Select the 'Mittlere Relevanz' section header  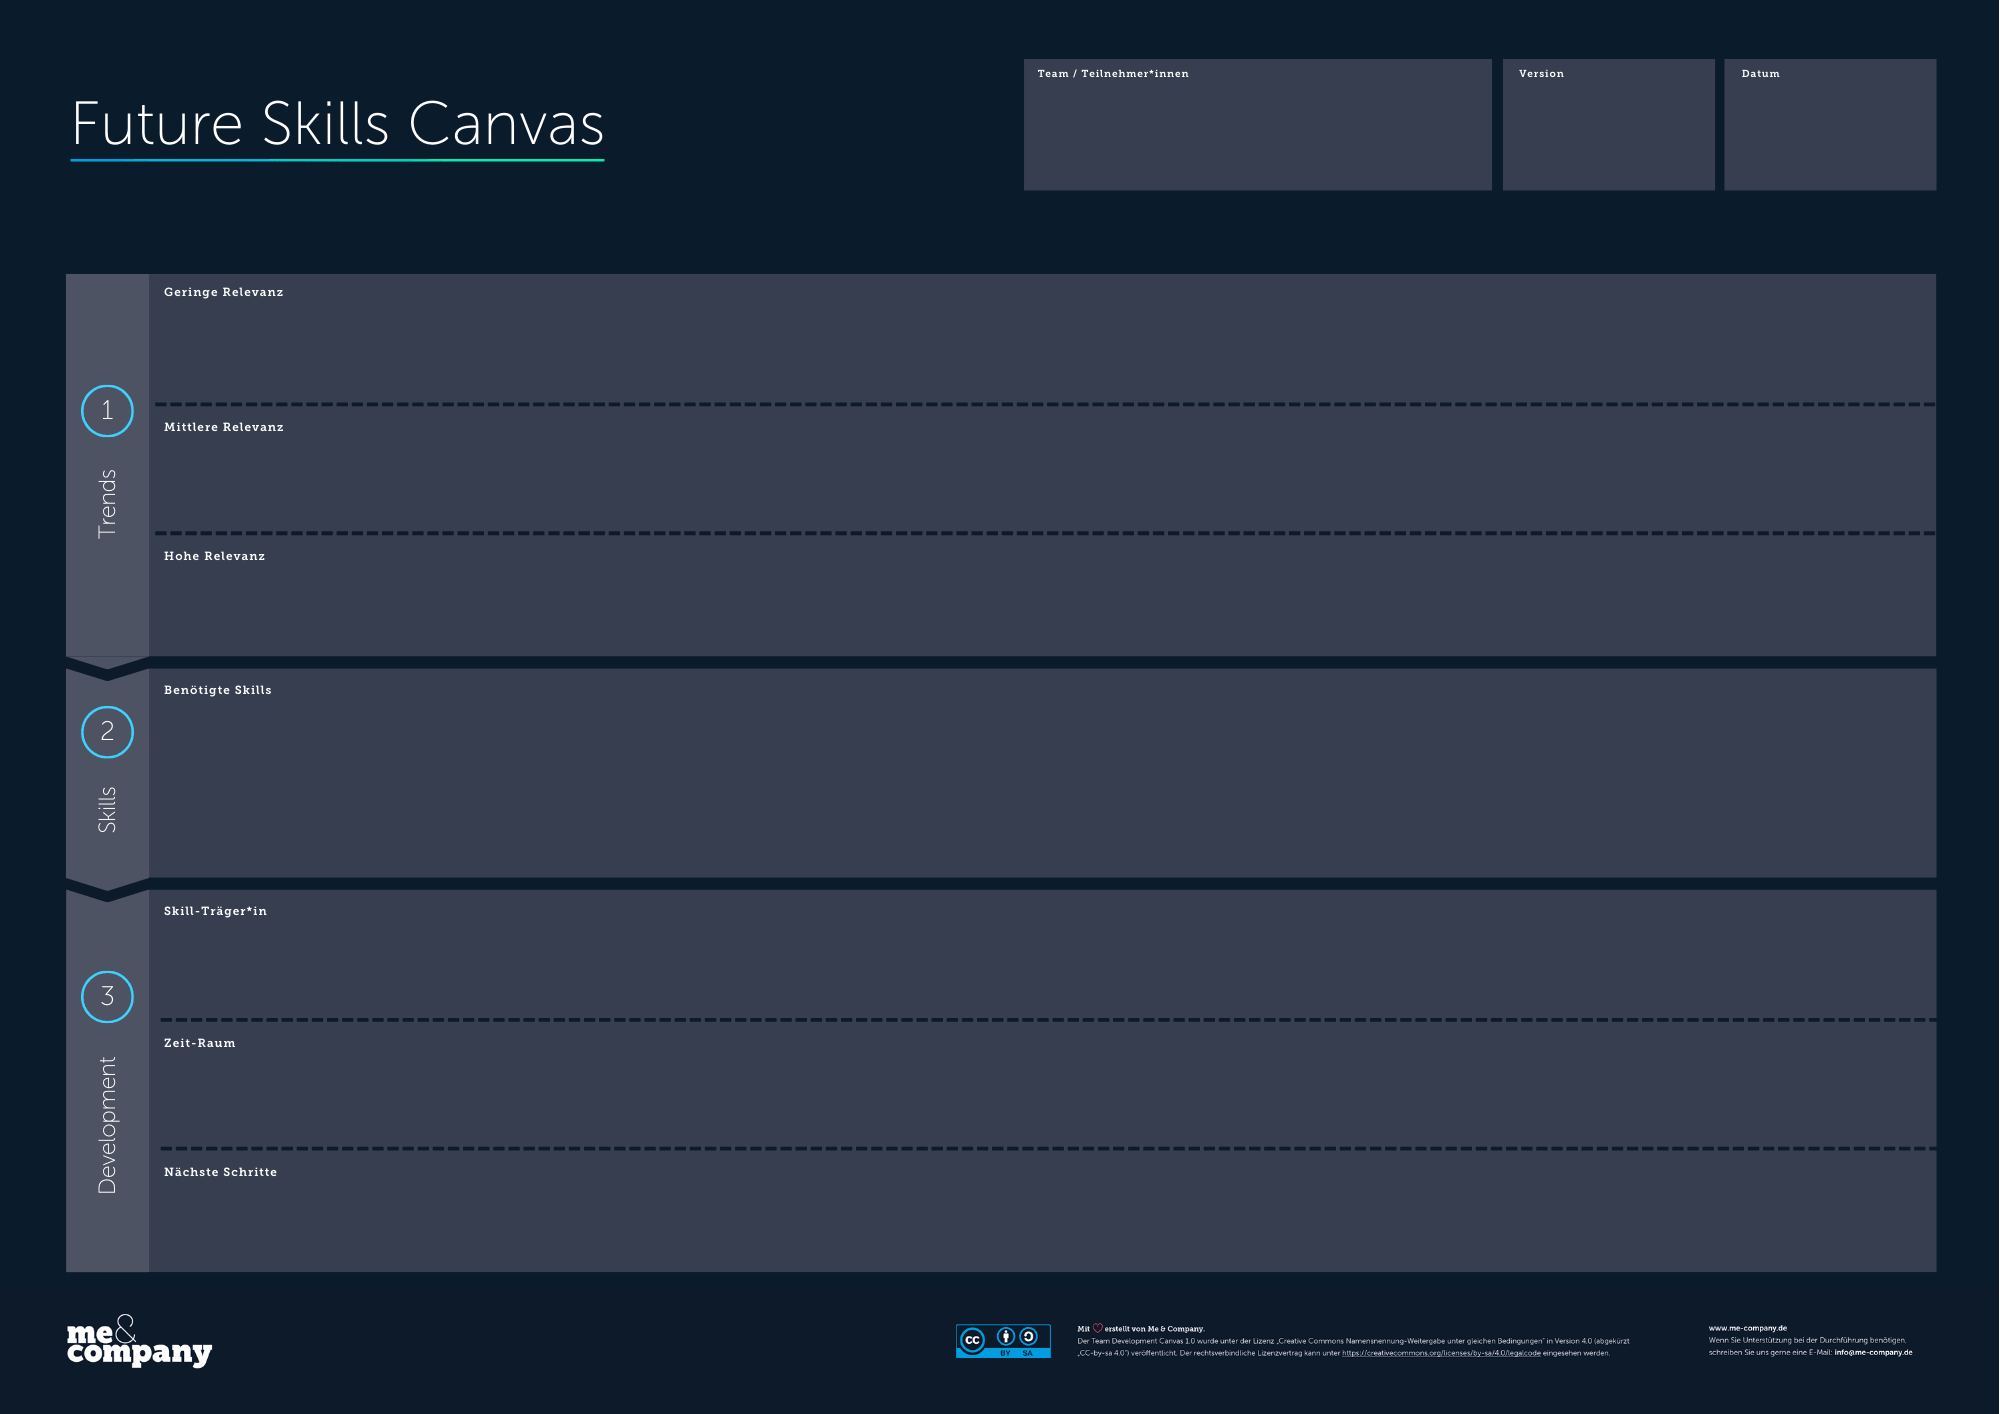[224, 427]
